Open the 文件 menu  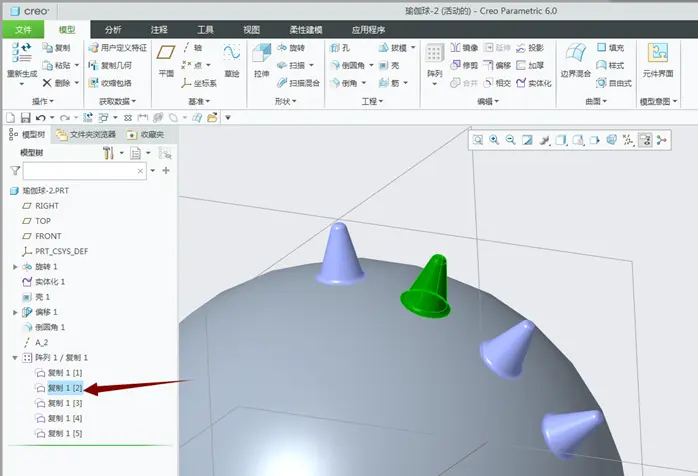coord(23,30)
